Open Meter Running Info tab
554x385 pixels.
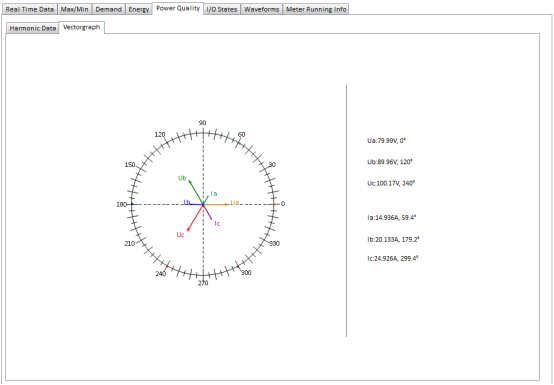click(316, 9)
